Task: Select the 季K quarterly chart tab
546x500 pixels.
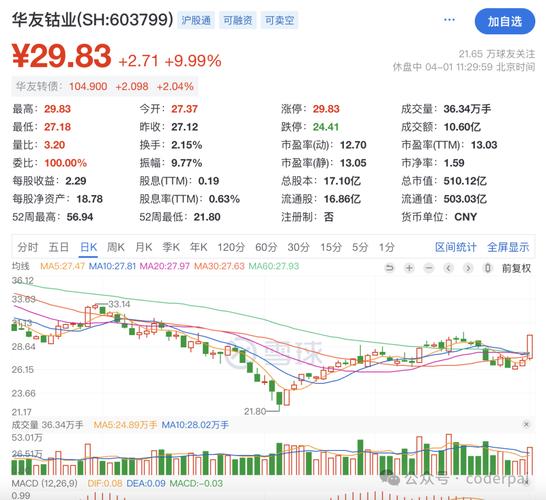Action: pos(171,247)
